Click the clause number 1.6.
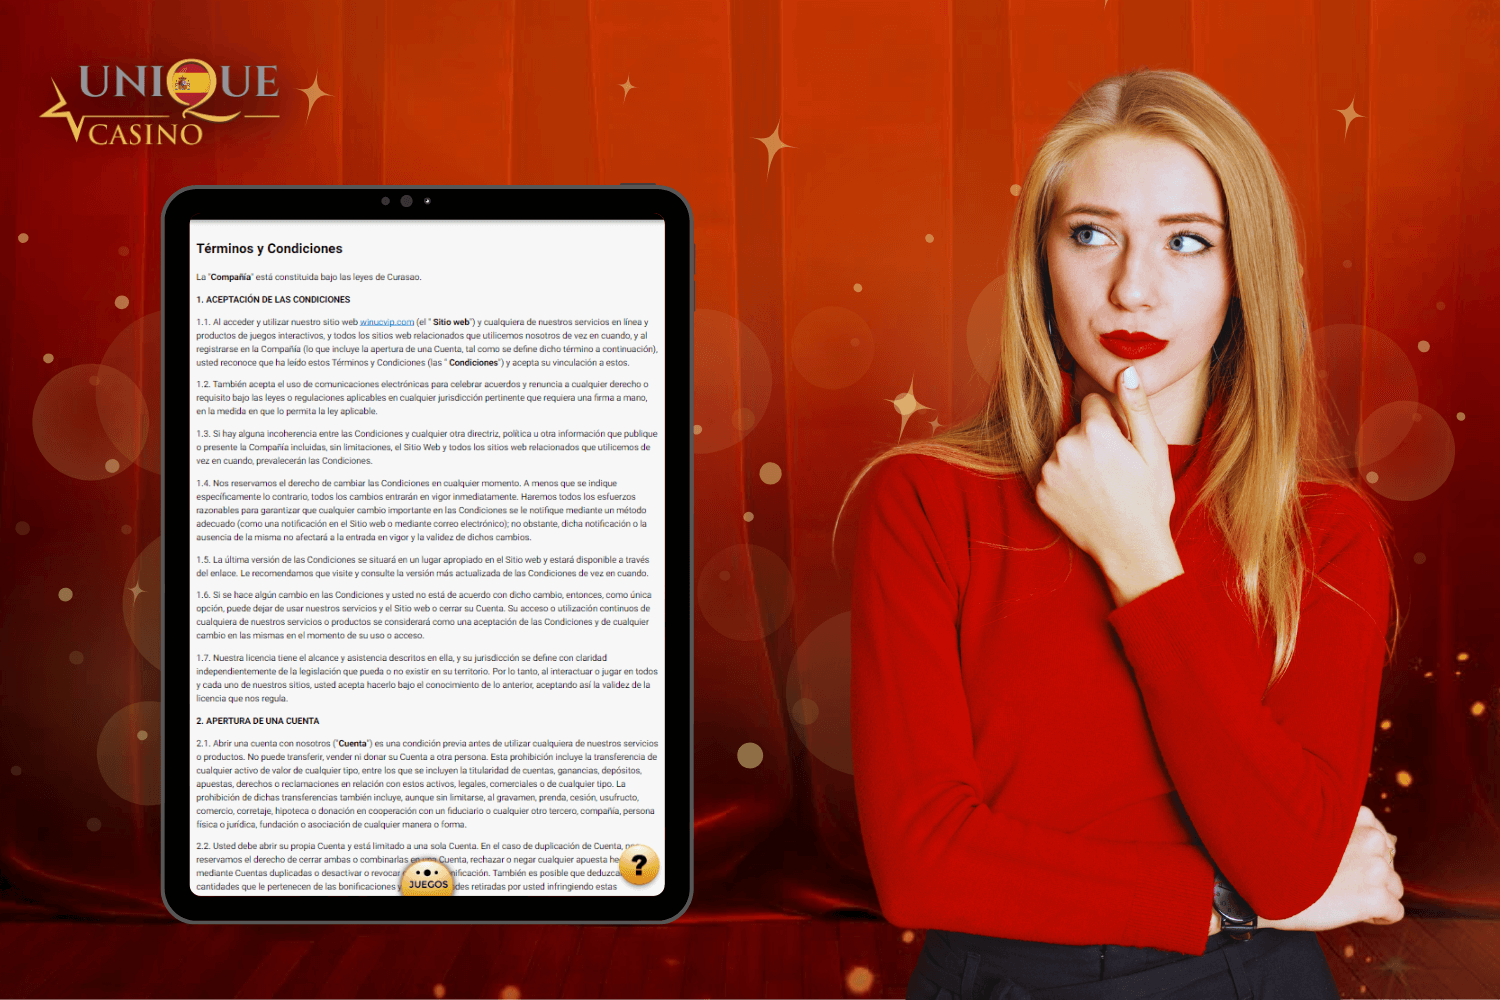This screenshot has height=1000, width=1500. click(x=203, y=595)
